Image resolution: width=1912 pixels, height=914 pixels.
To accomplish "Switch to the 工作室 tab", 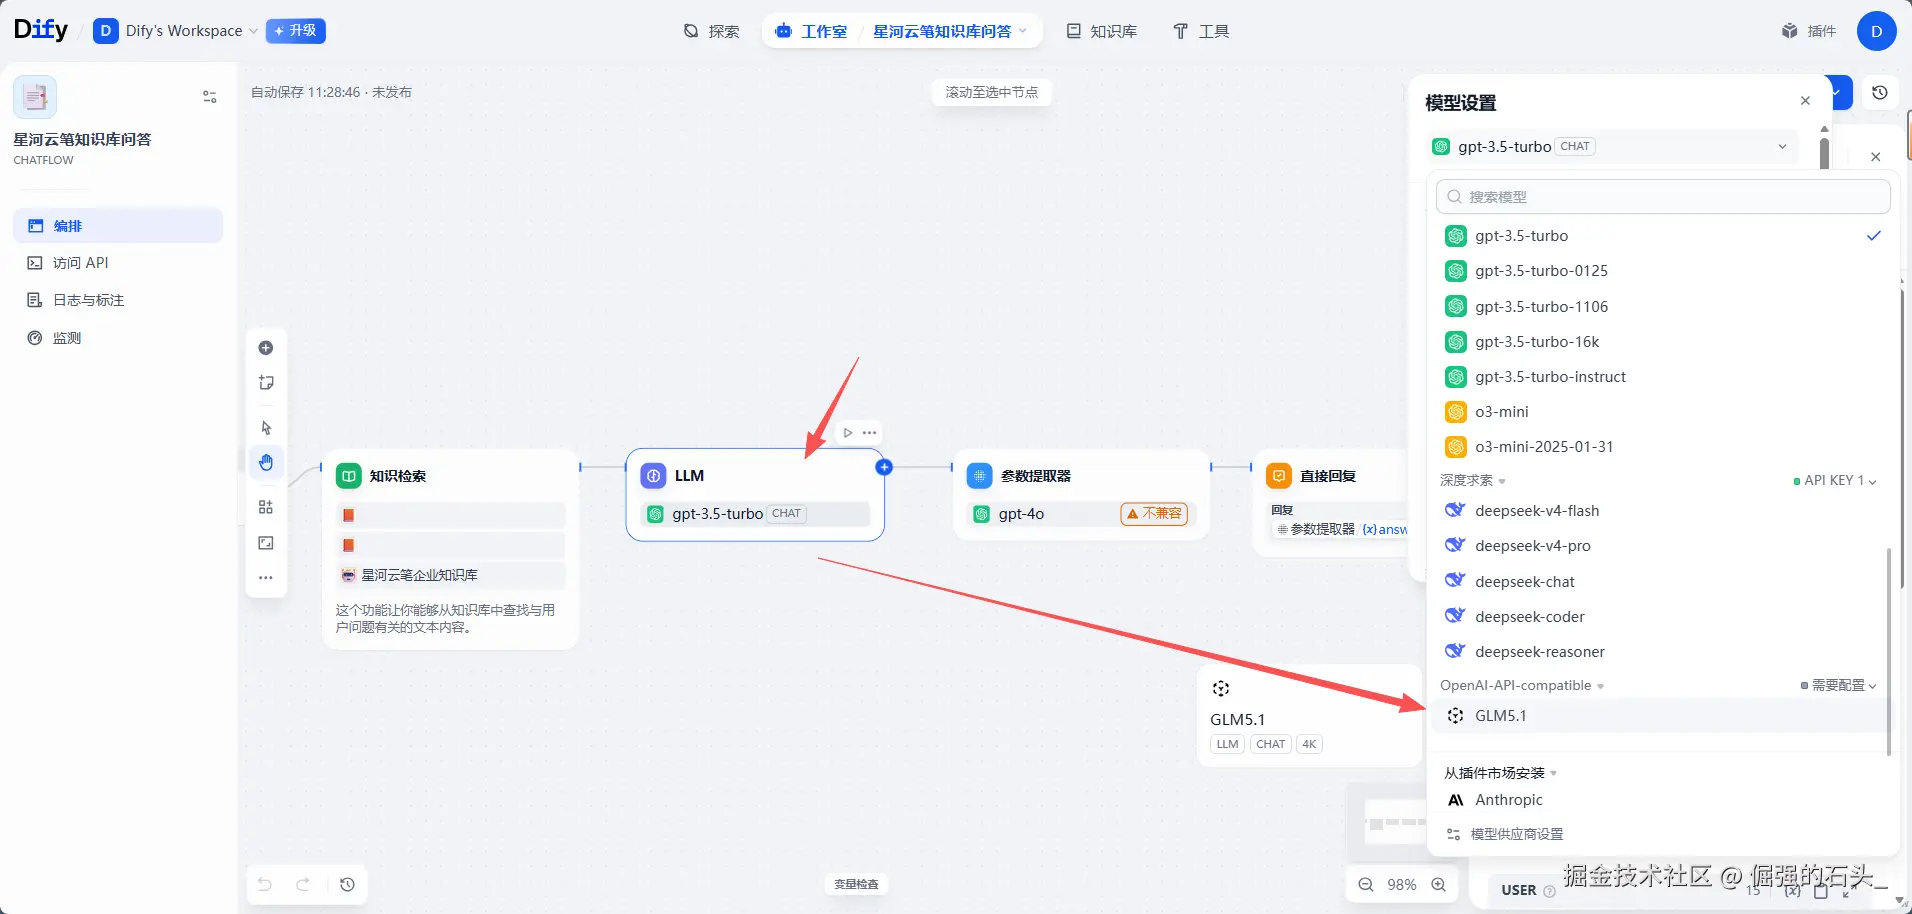I will (x=812, y=31).
